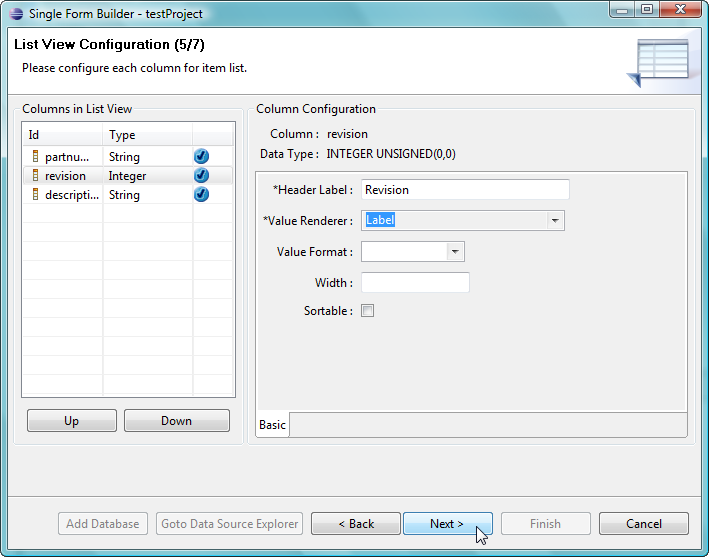The width and height of the screenshot is (709, 557).
Task: Move selected column Down
Action: coord(176,421)
